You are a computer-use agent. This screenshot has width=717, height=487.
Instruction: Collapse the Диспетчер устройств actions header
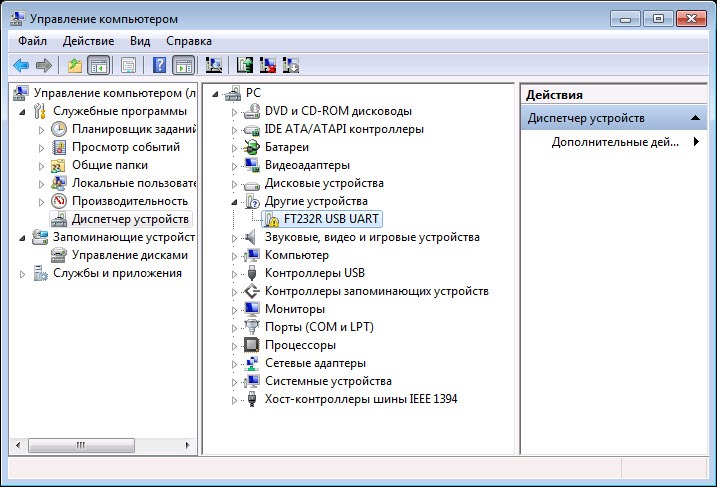(x=696, y=118)
